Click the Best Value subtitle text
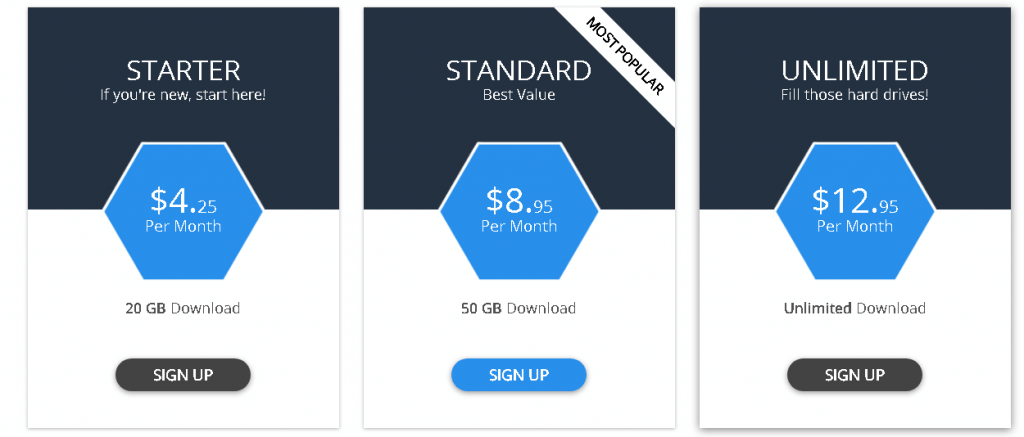 point(518,95)
